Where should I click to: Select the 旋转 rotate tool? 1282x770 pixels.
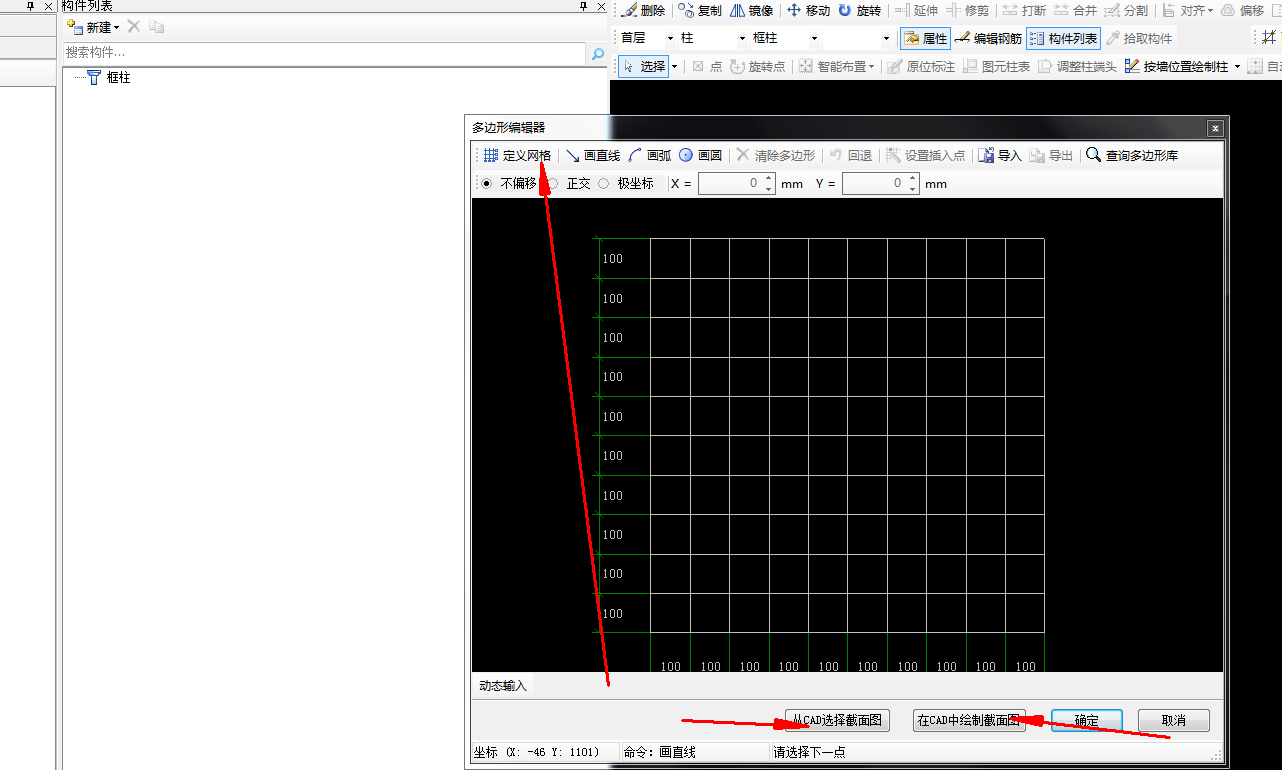(860, 11)
